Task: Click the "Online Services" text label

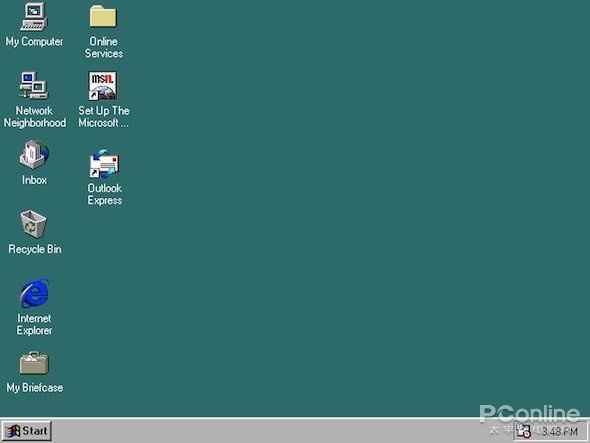Action: 103,47
